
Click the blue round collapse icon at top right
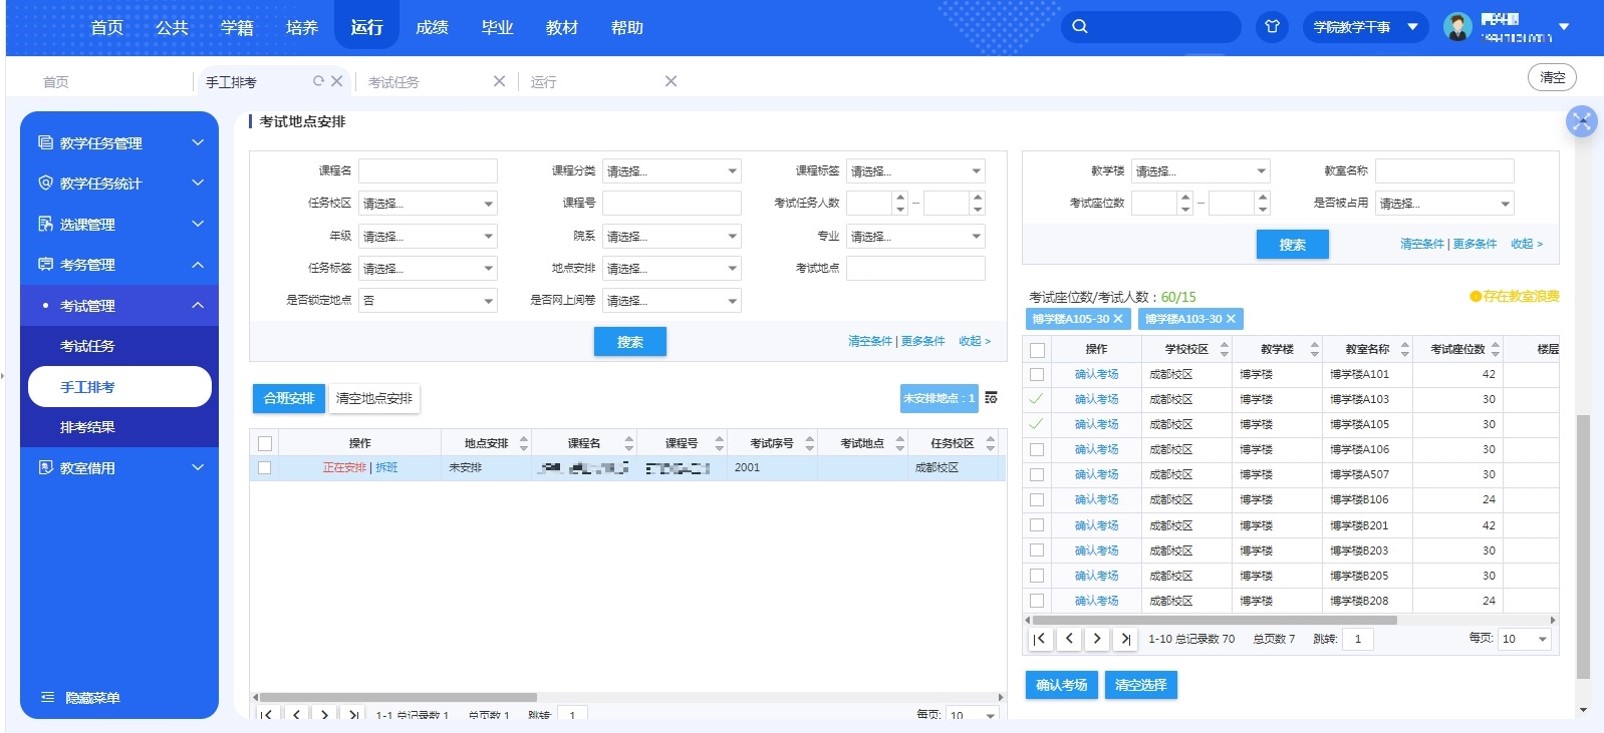[x=1581, y=122]
